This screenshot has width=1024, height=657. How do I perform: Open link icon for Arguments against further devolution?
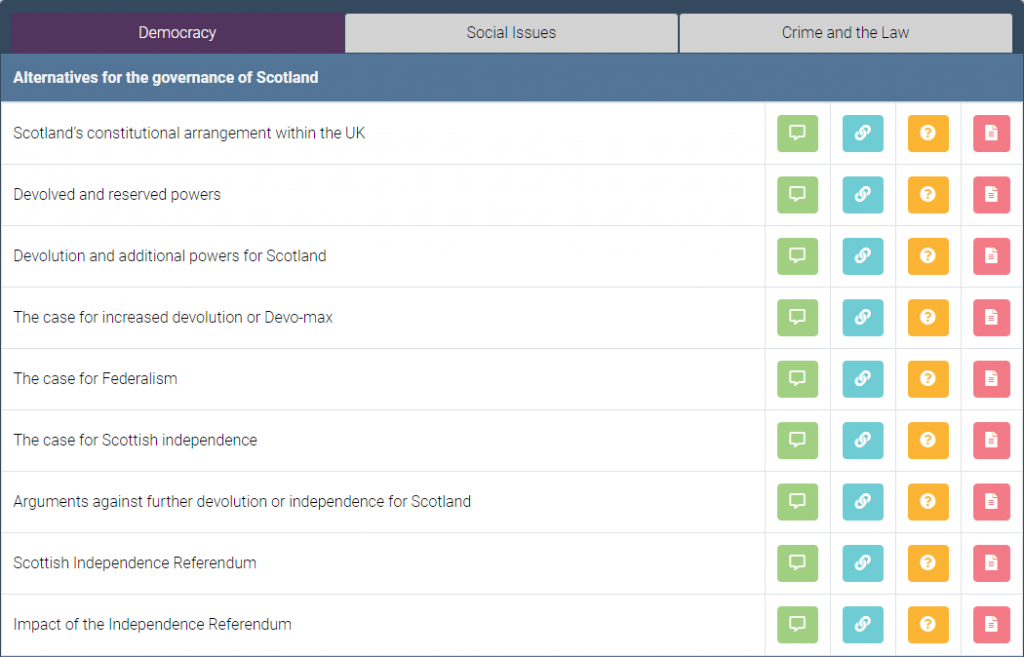coord(862,501)
